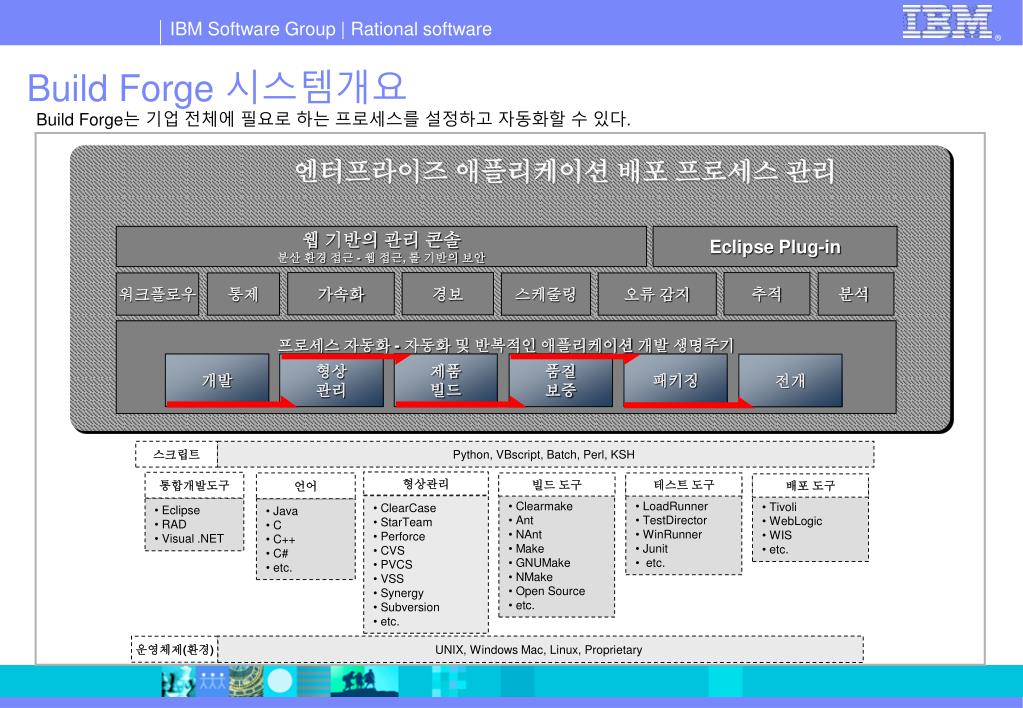
Task: Click the '배포 도구' column header
Action: [x=810, y=485]
